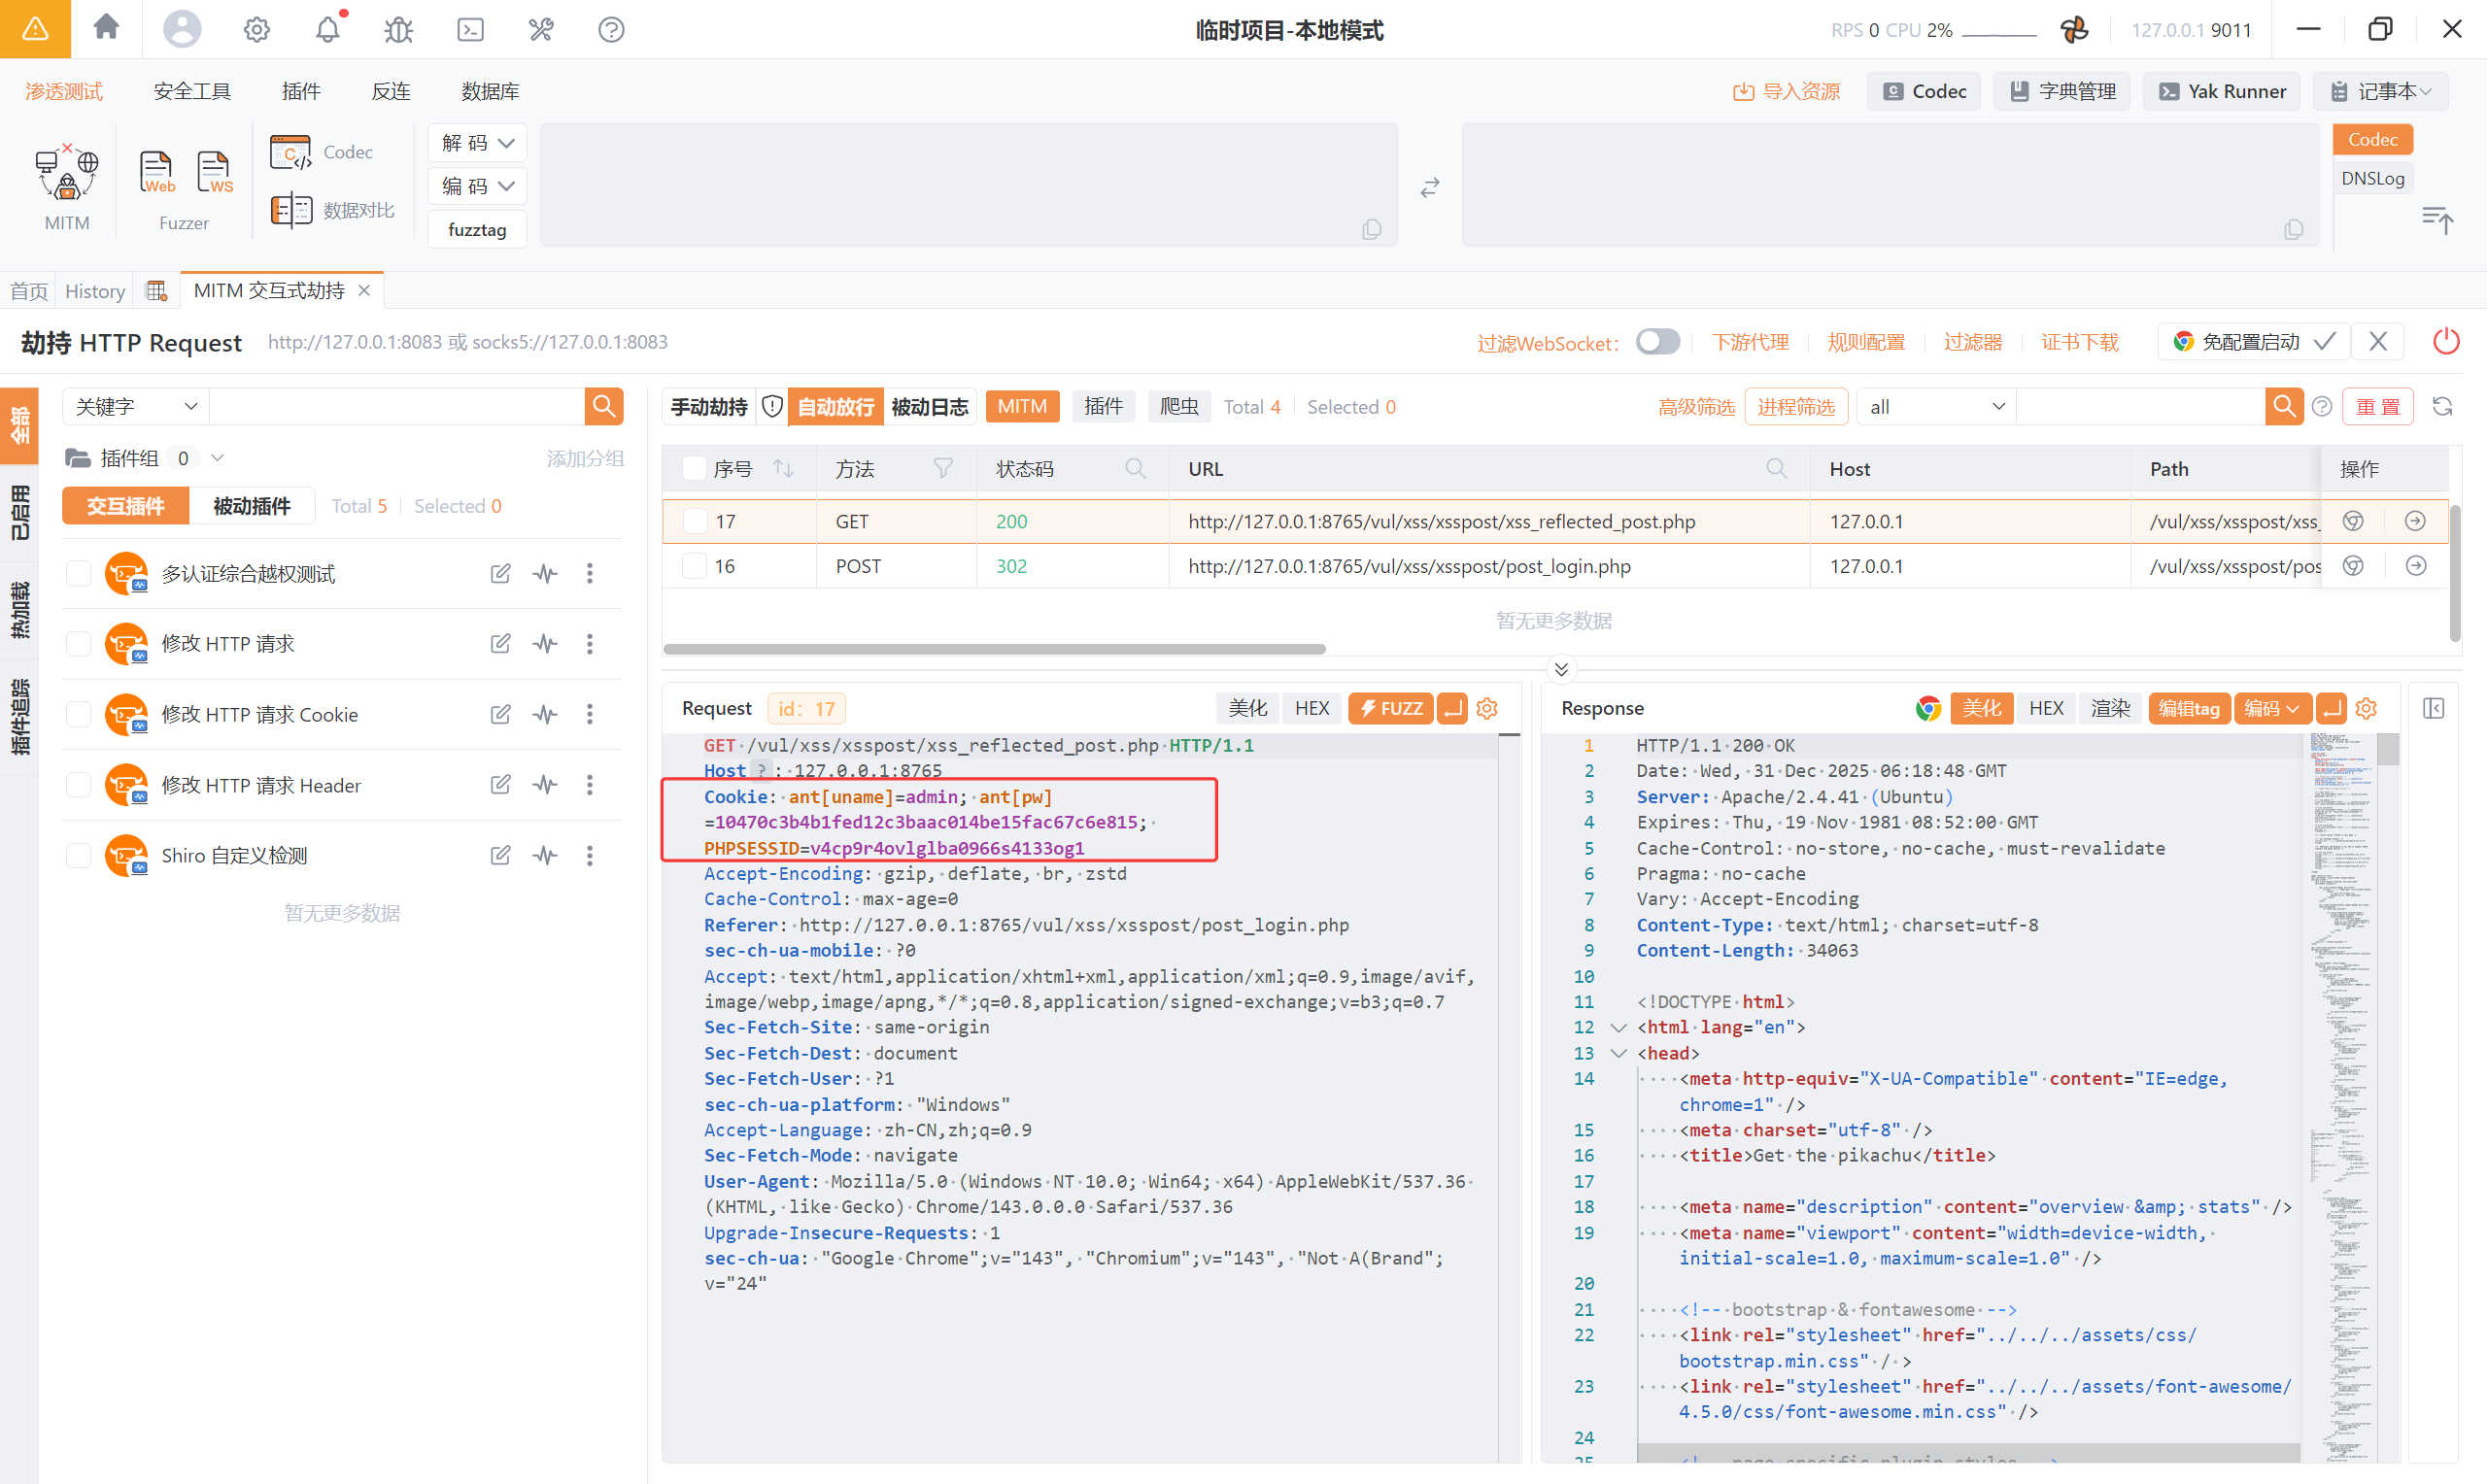The height and width of the screenshot is (1484, 2487).
Task: Open Request panel settings gear
Action: [x=1487, y=708]
